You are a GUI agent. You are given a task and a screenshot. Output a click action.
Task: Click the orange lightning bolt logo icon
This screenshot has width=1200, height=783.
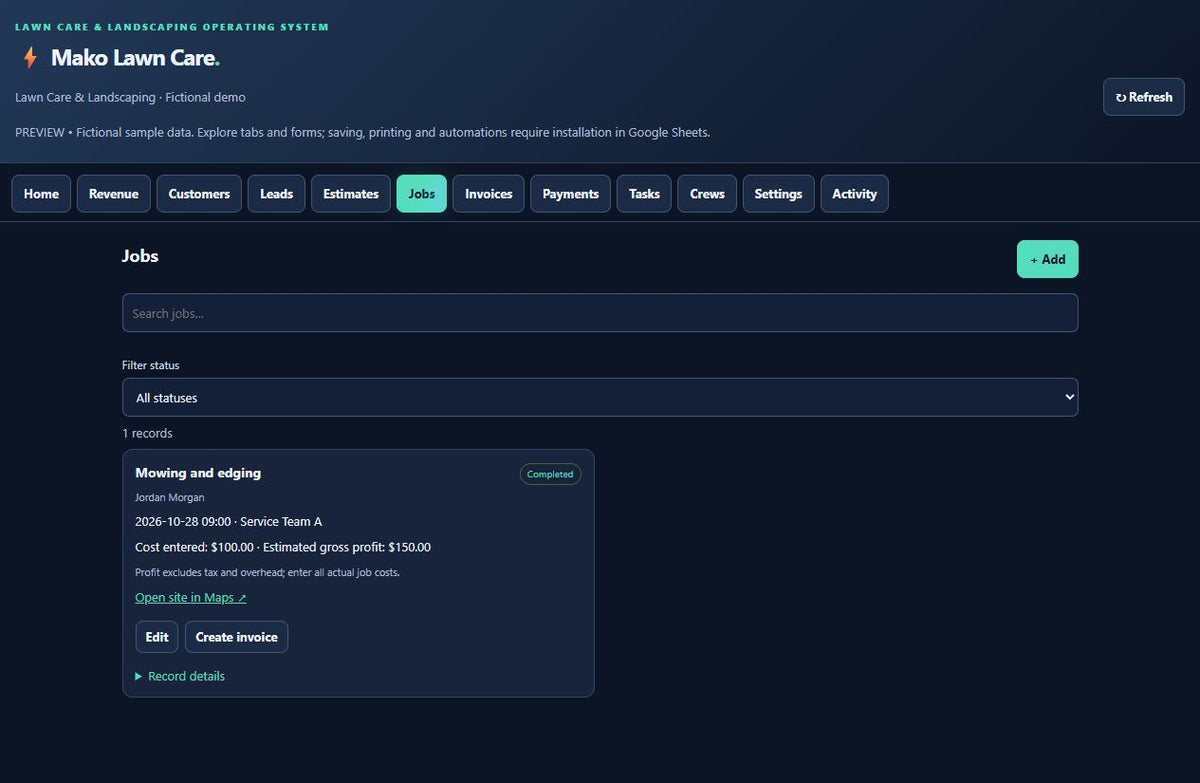coord(30,58)
